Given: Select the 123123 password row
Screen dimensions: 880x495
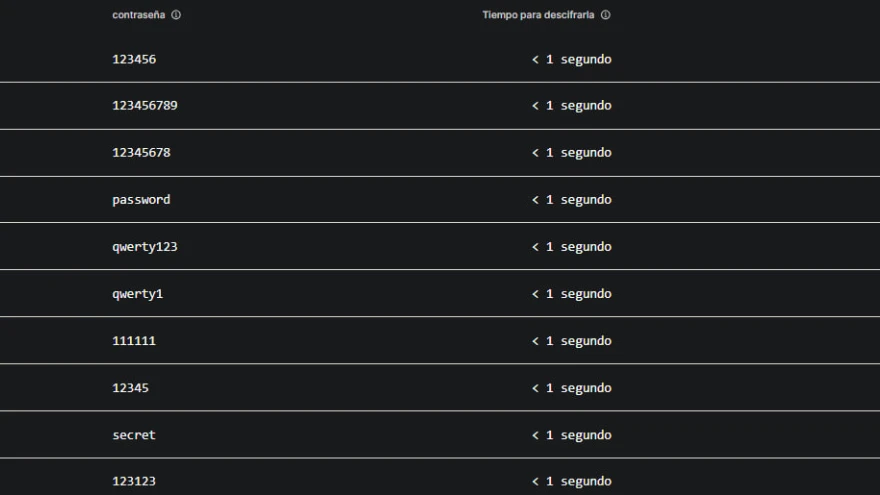Looking at the screenshot, I should [134, 481].
